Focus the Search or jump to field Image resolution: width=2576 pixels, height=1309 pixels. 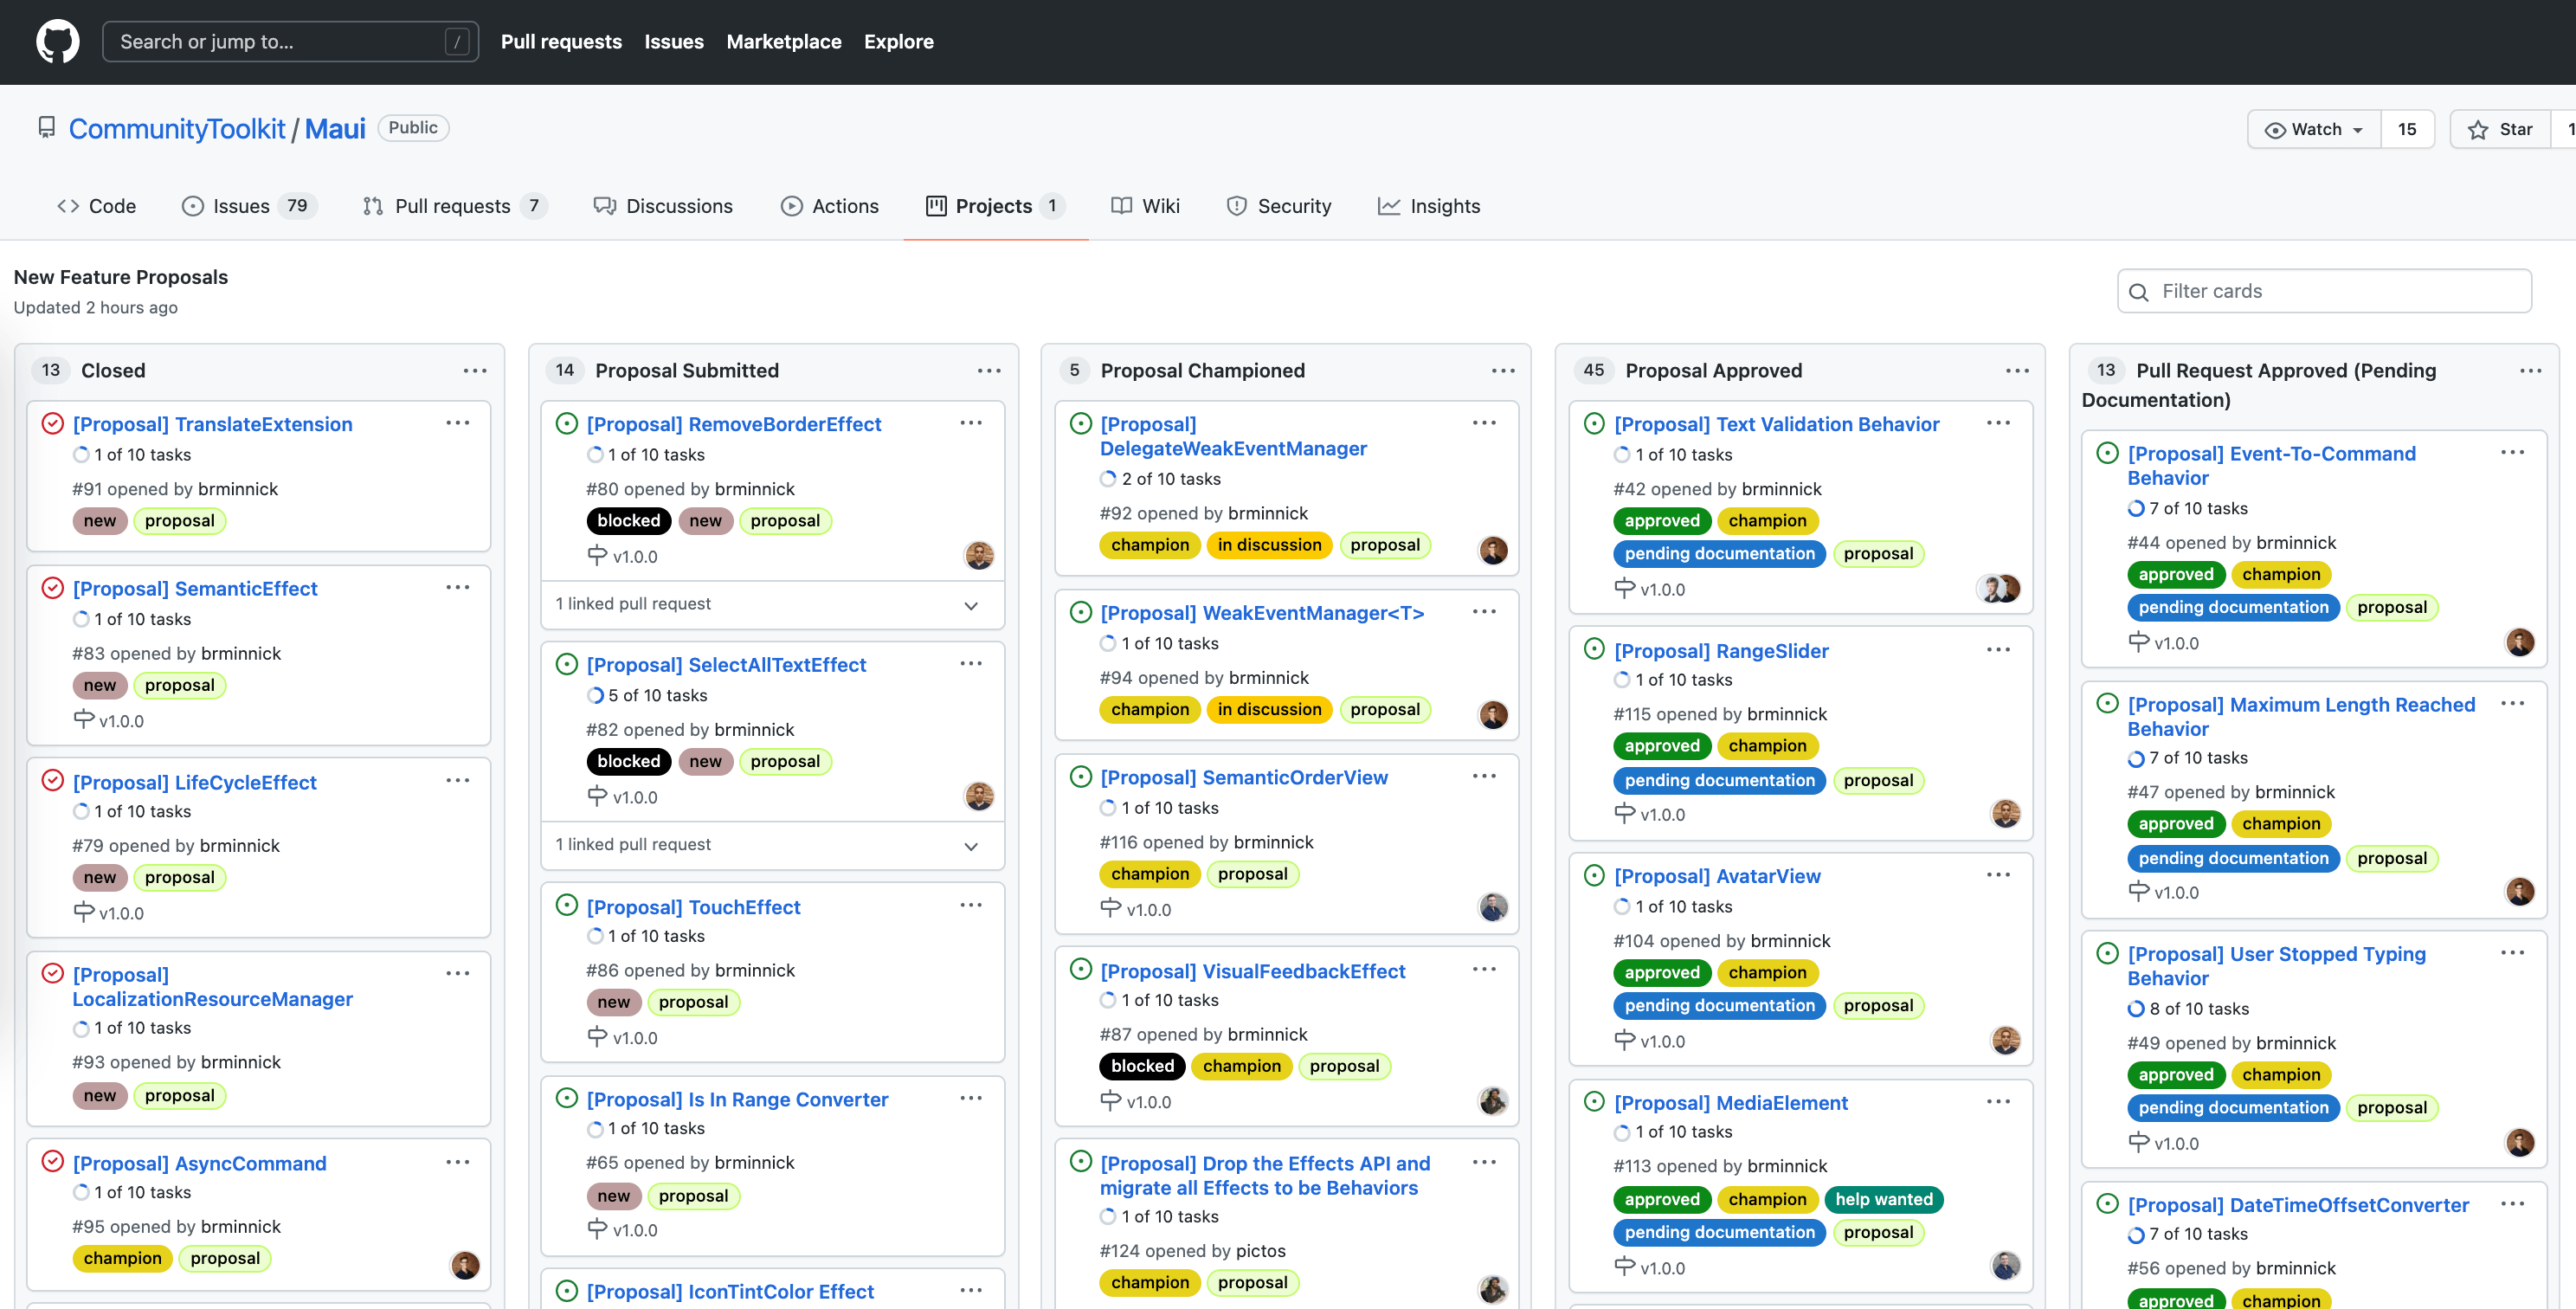(x=290, y=42)
